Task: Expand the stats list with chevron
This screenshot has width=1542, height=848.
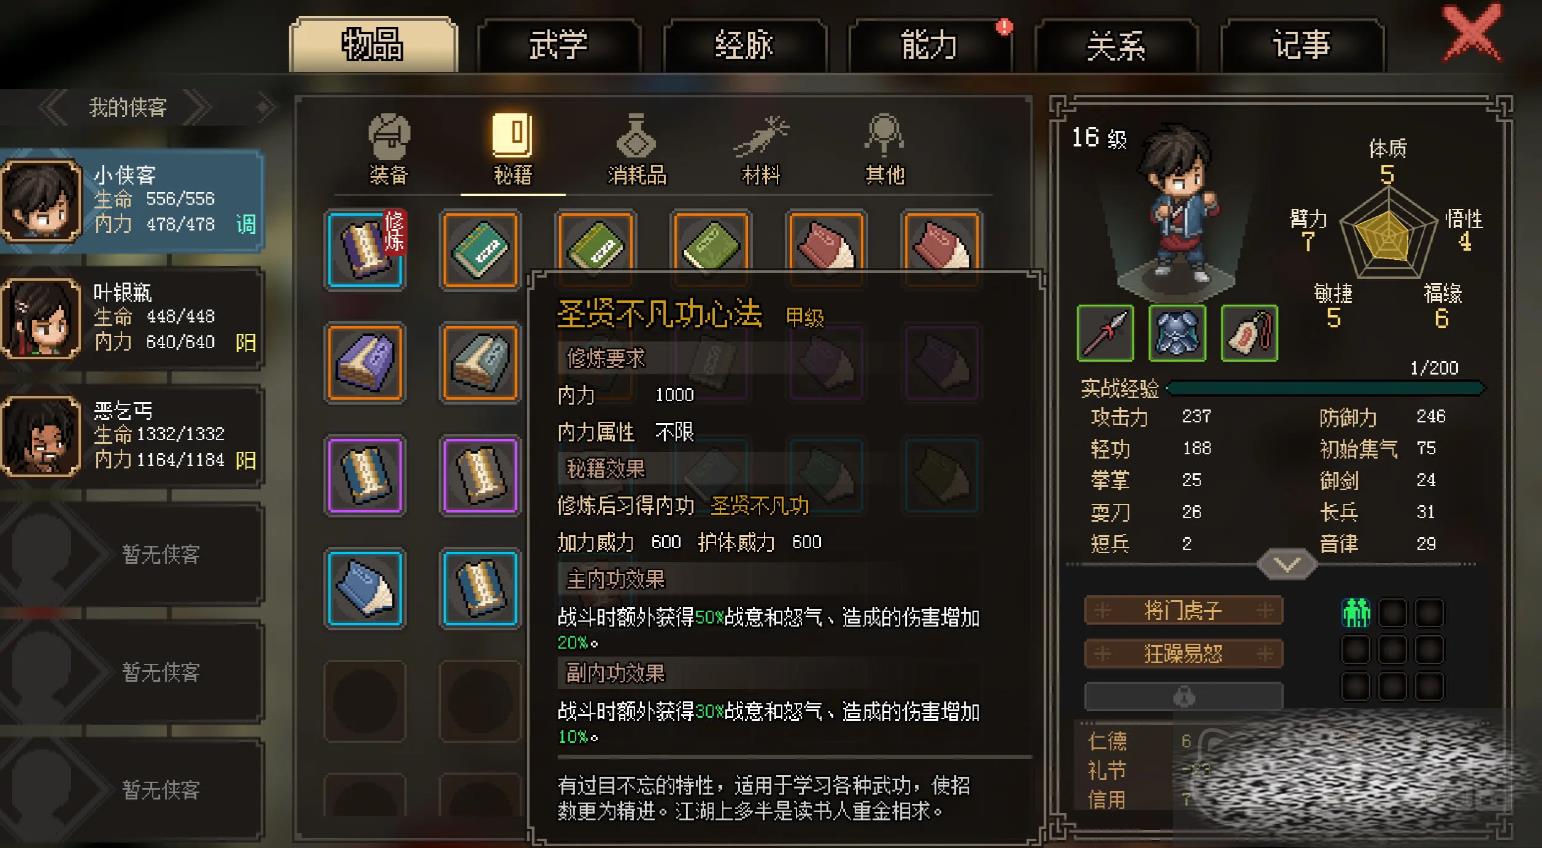Action: (1286, 565)
